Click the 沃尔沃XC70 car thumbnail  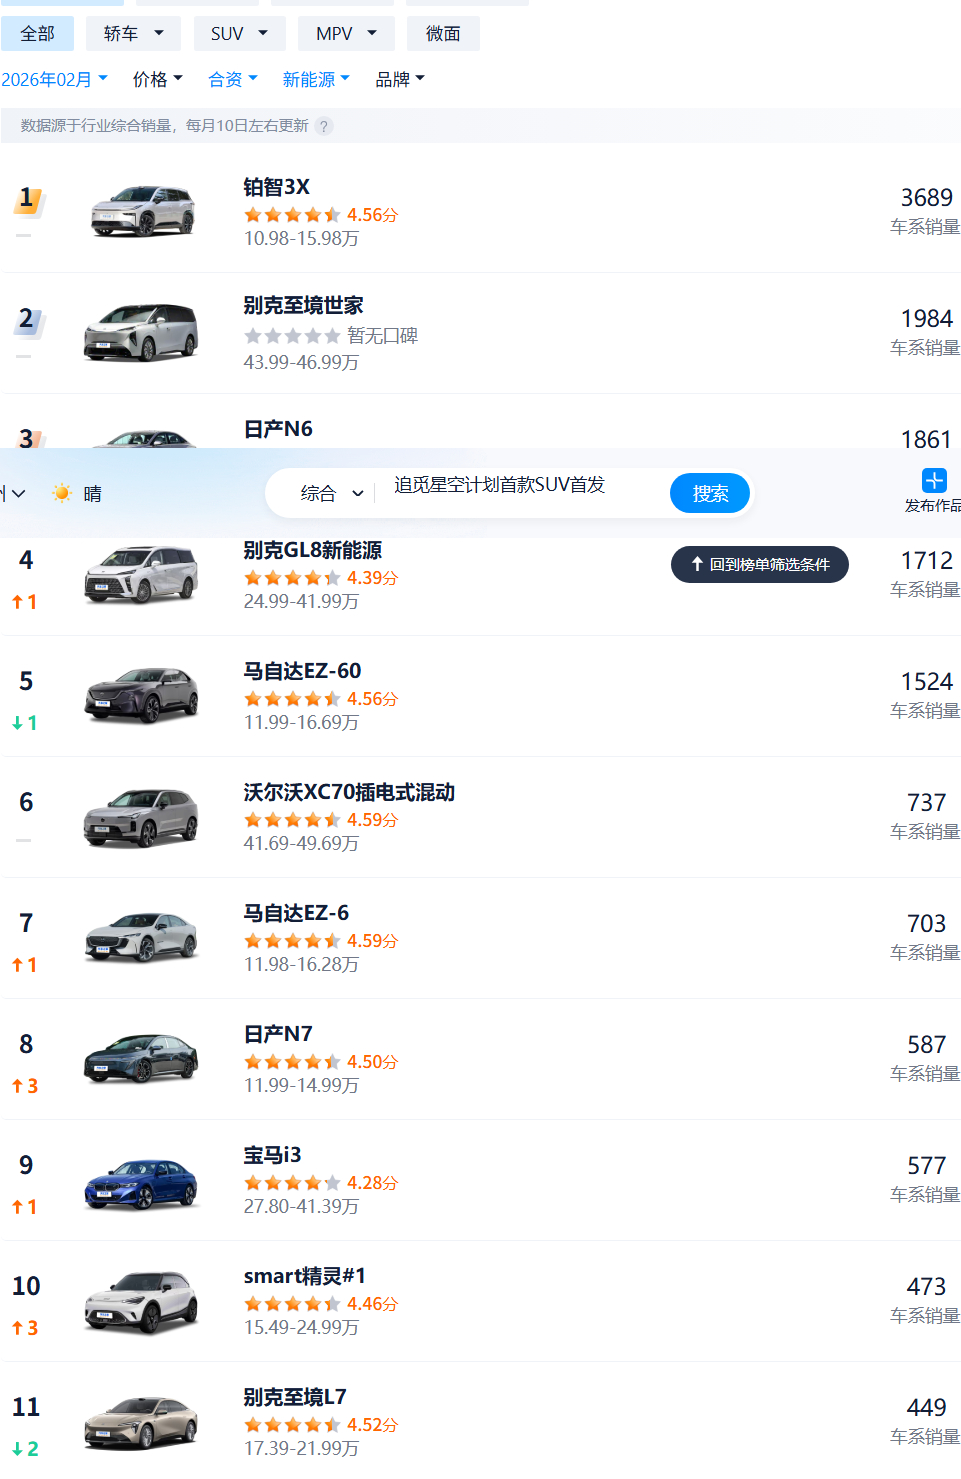coord(141,817)
